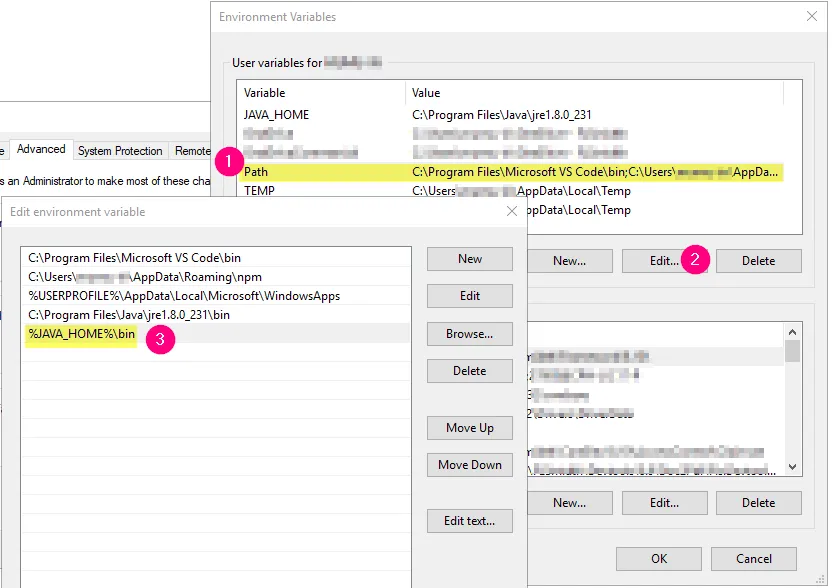Click the Variable column header
The image size is (832, 588).
pos(322,93)
